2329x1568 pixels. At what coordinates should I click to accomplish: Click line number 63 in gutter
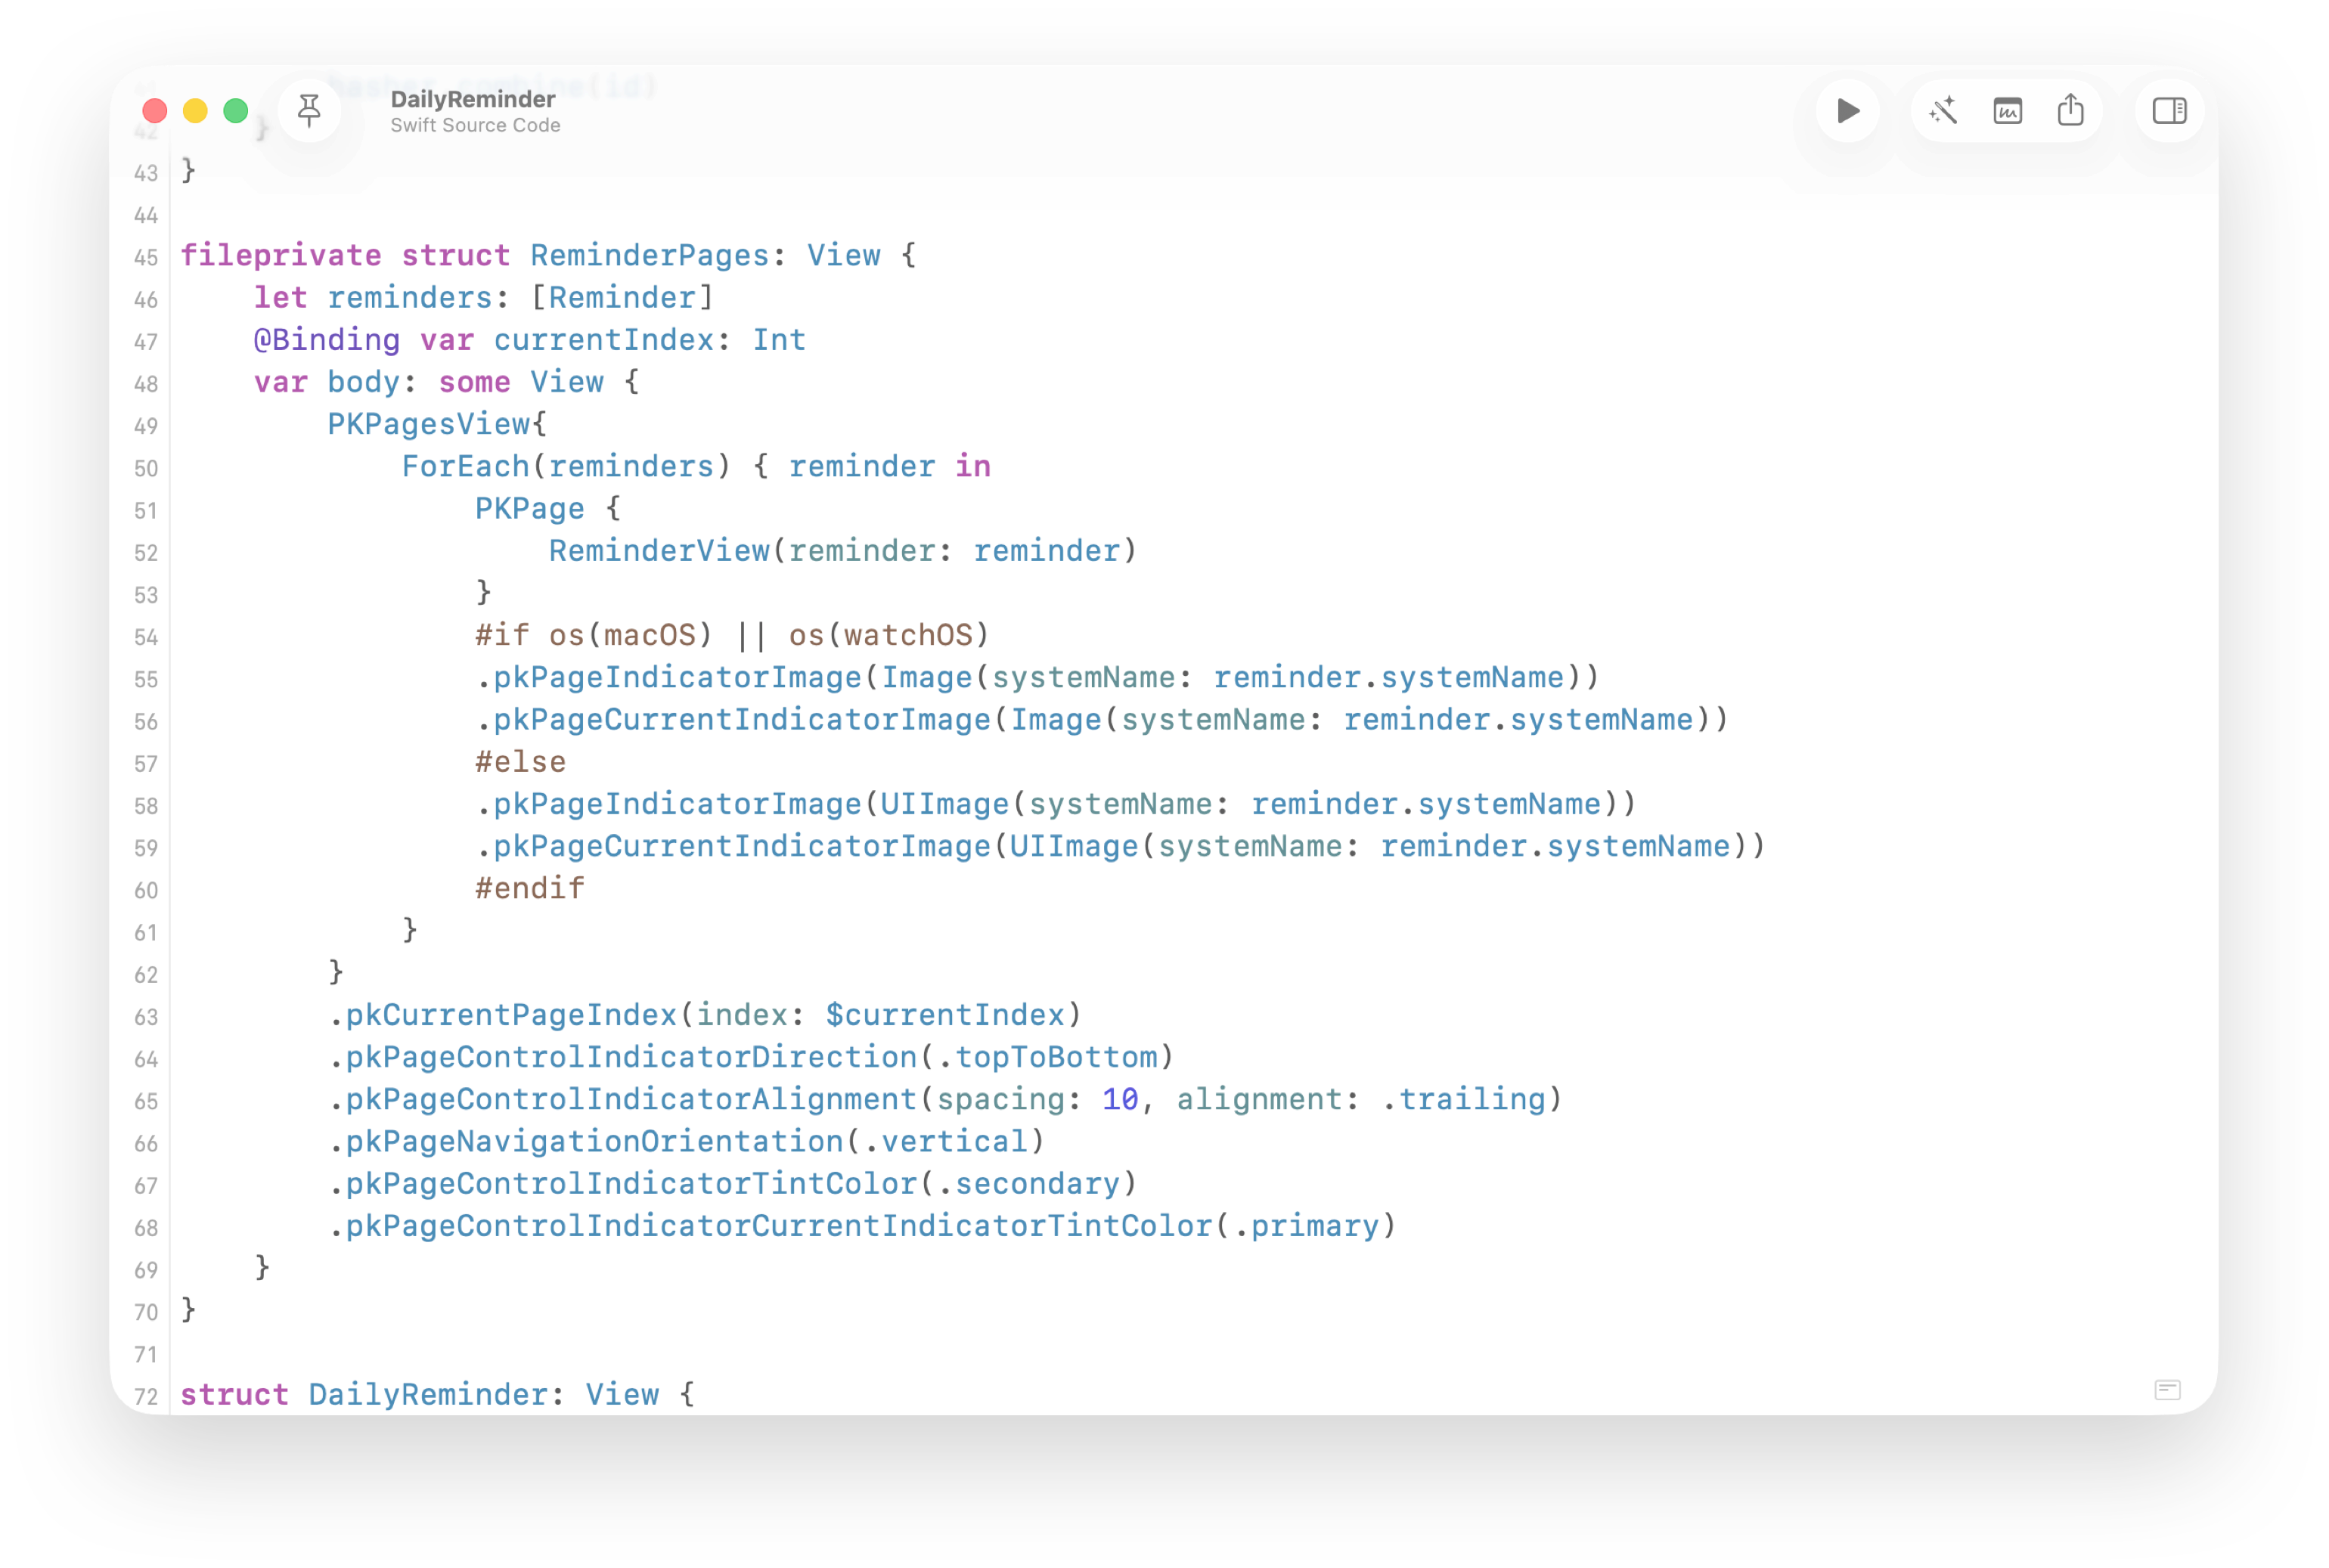146,1017
